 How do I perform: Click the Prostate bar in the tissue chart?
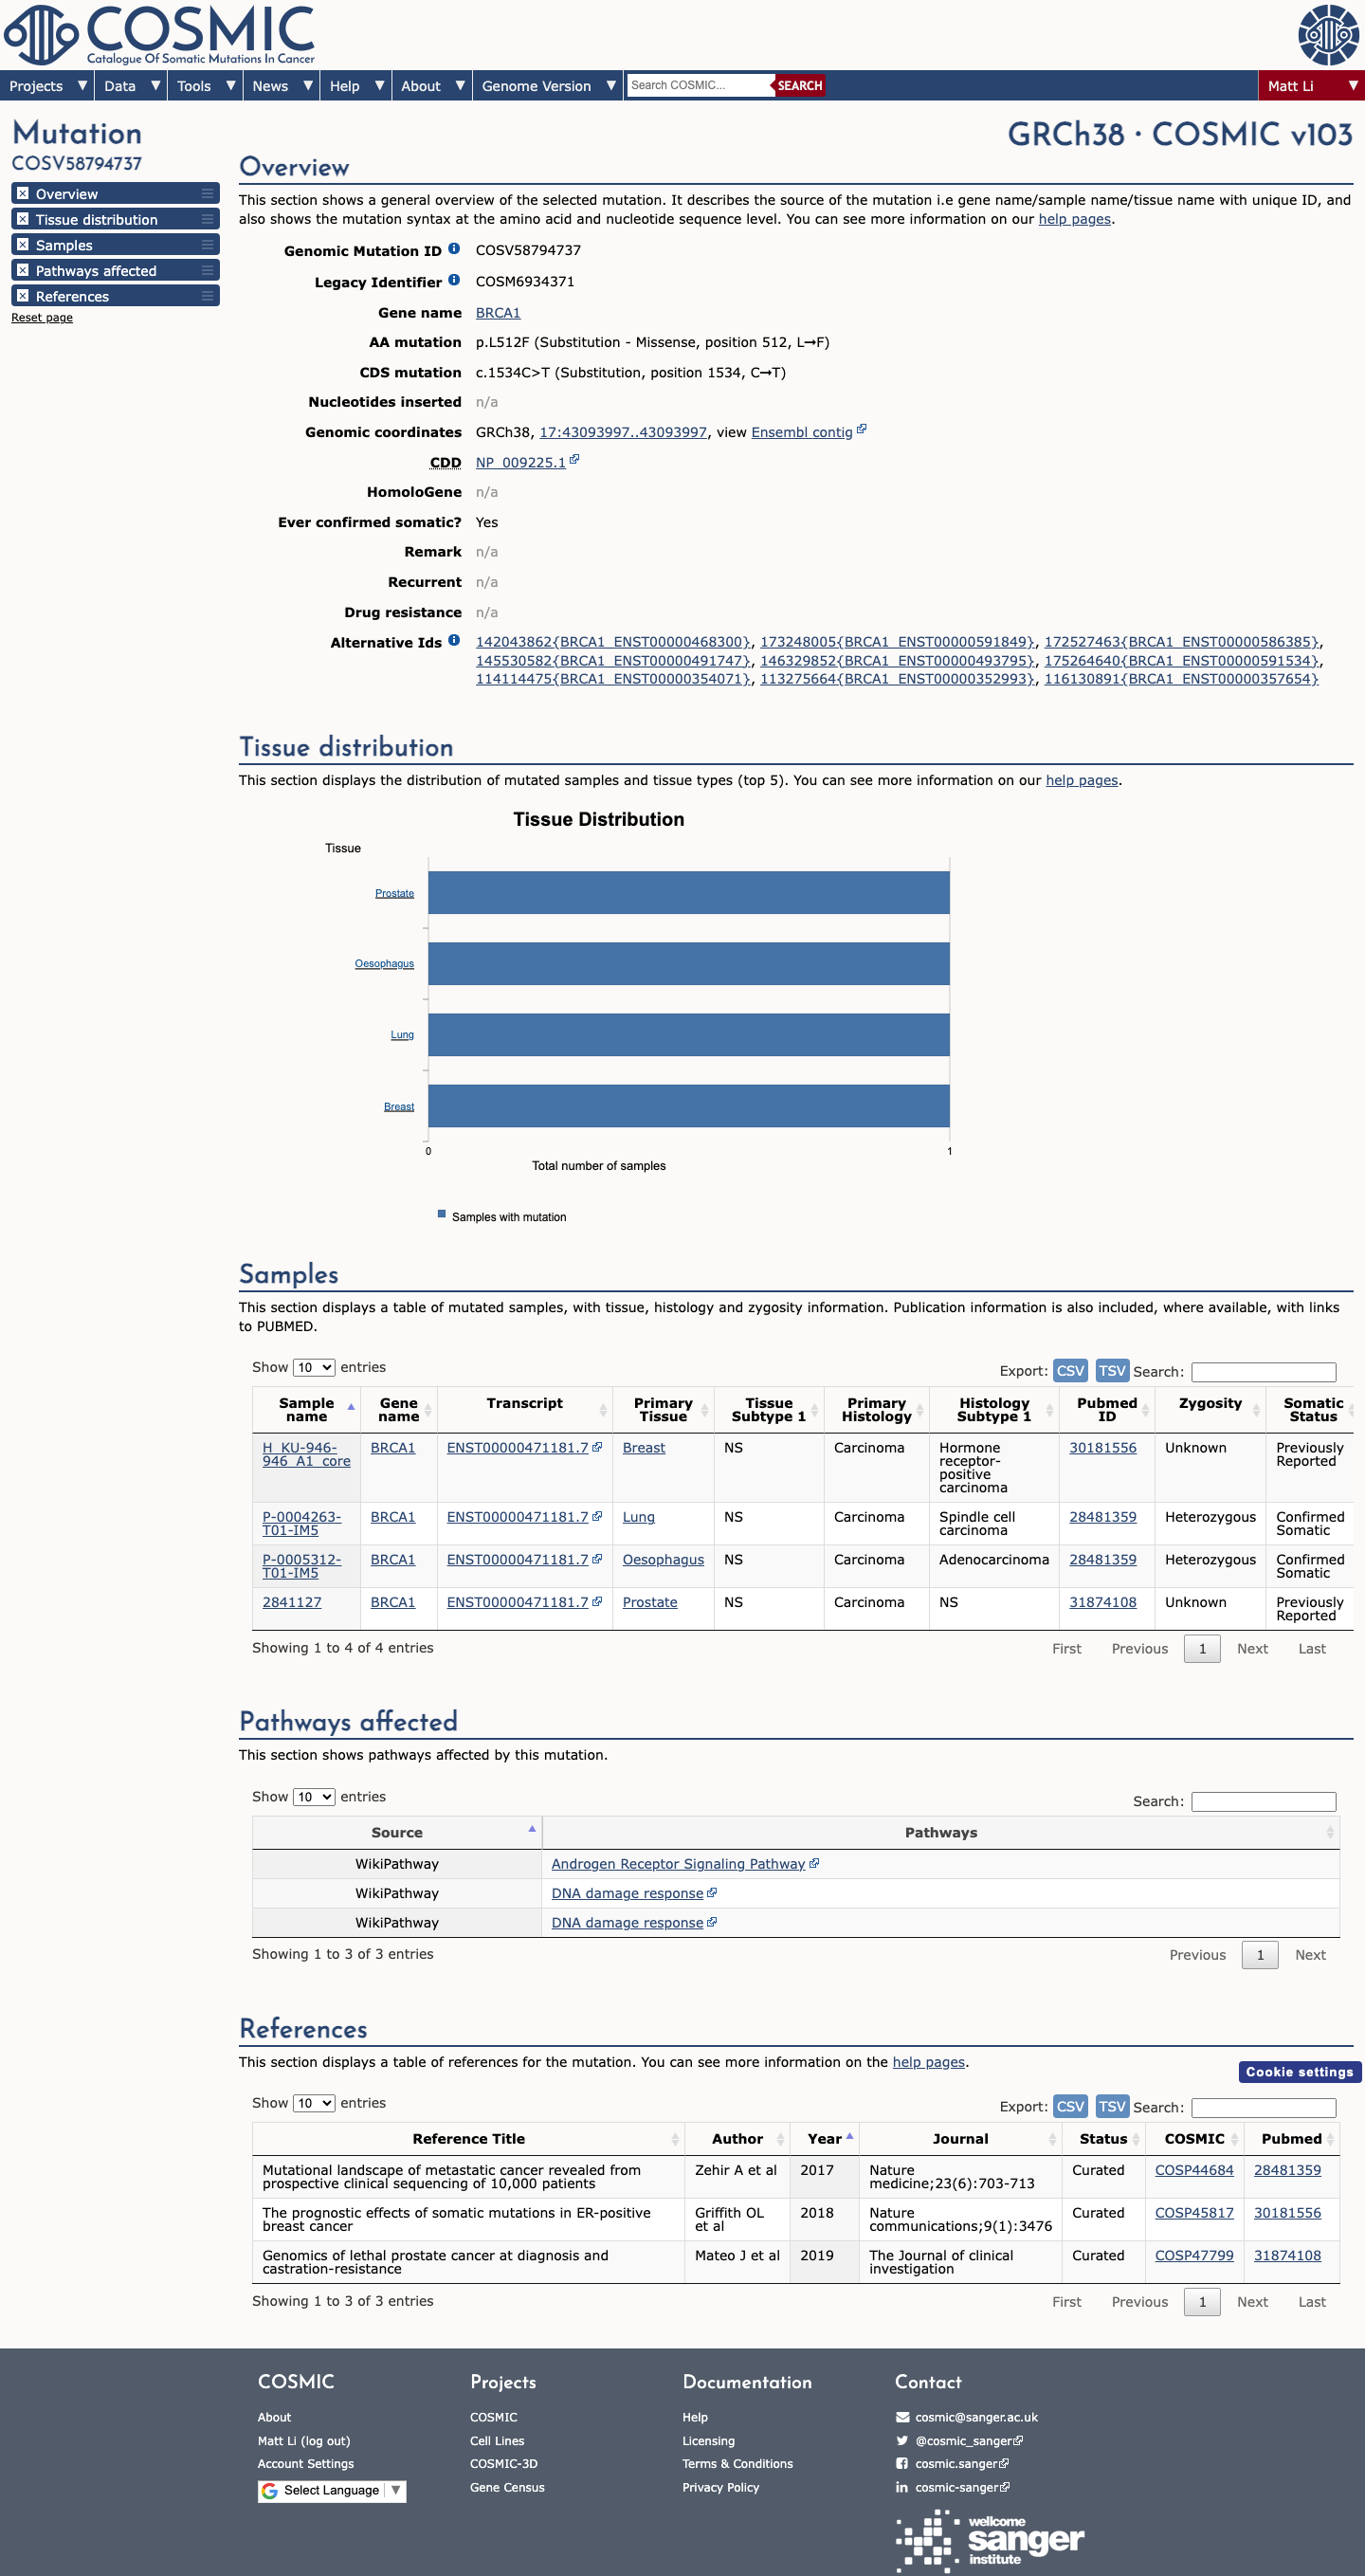[689, 892]
